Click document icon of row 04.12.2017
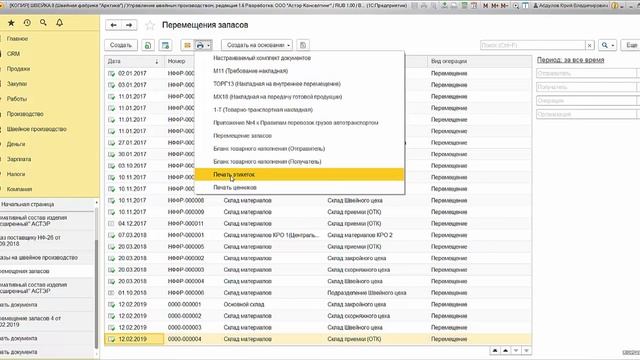This screenshot has width=640, height=360. [x=111, y=224]
